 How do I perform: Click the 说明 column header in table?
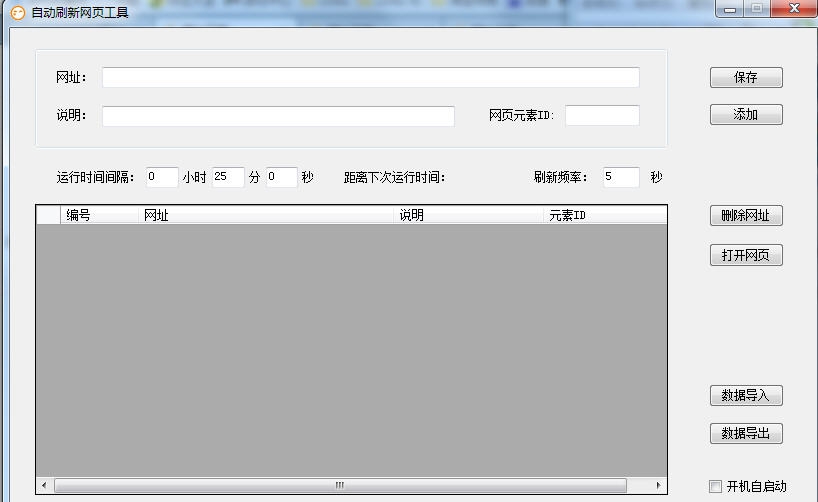(468, 215)
